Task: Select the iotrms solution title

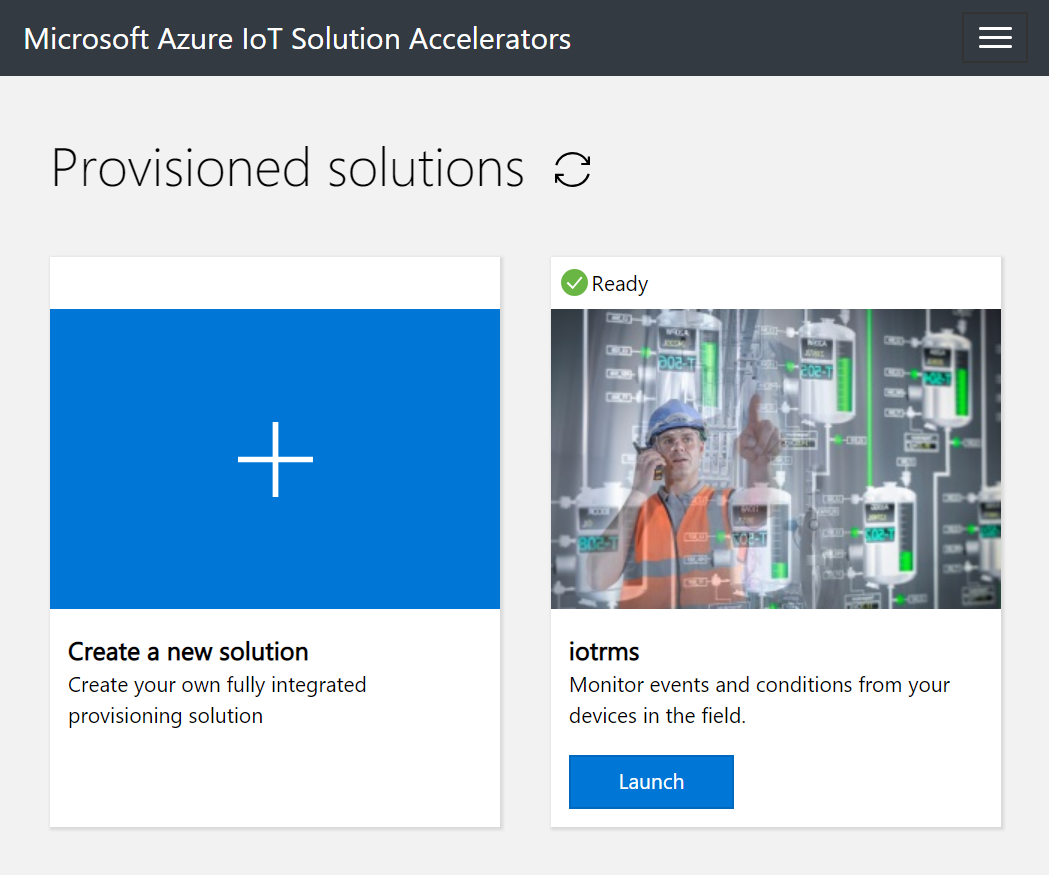Action: 603,652
